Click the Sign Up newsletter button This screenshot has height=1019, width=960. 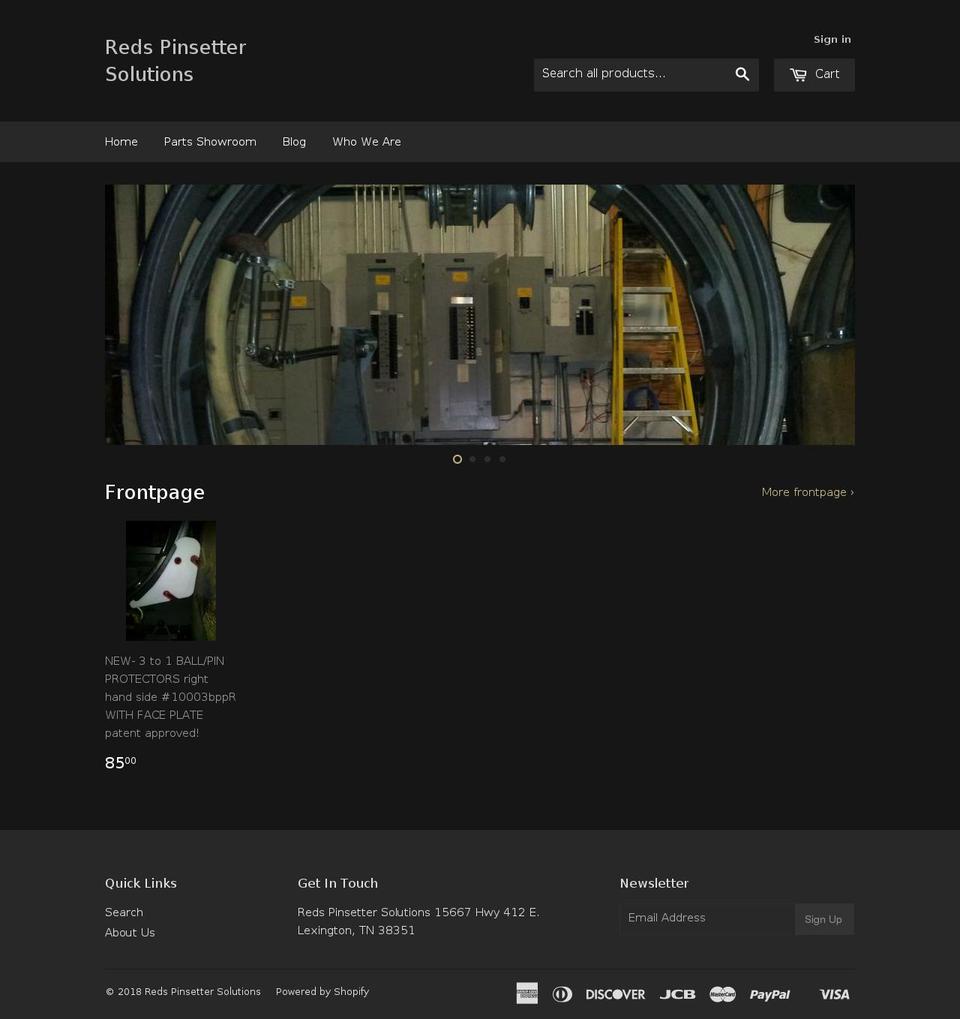[823, 918]
